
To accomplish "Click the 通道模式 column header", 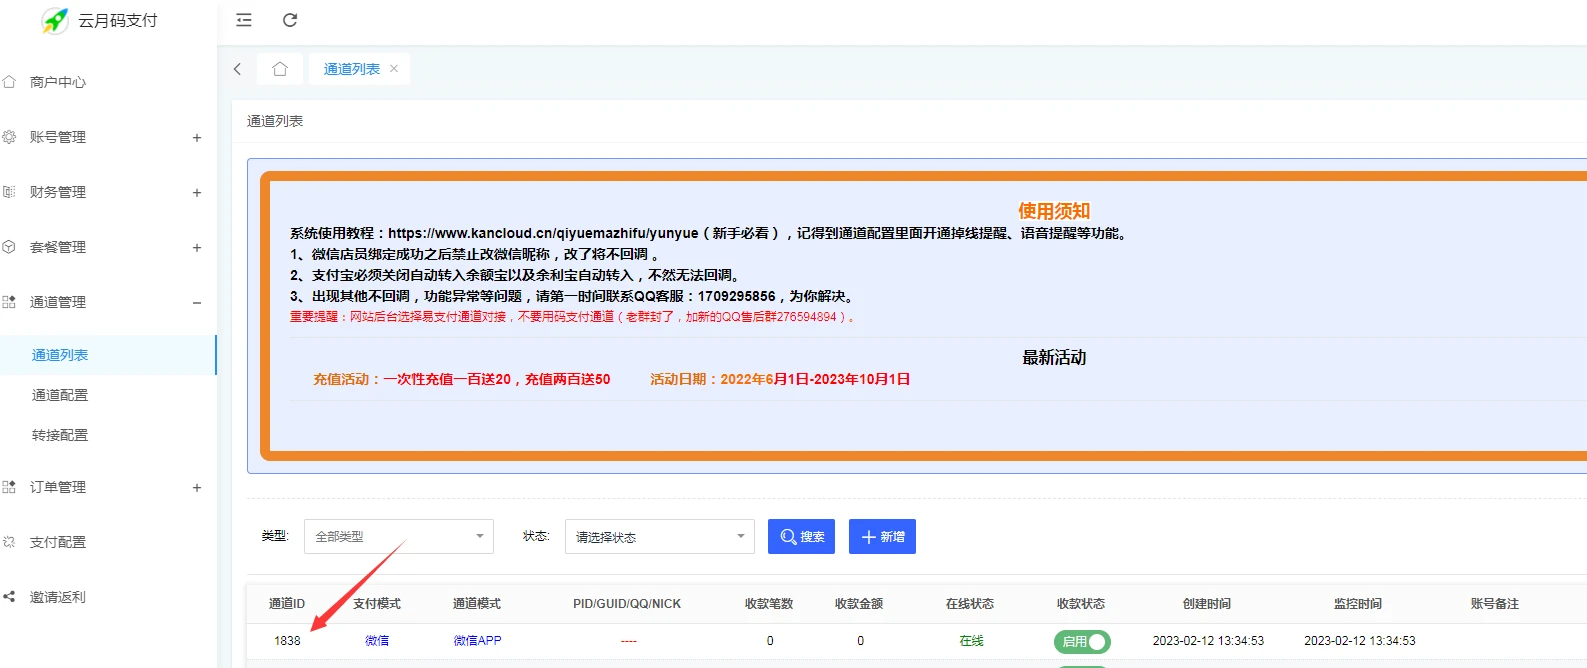I will tap(477, 604).
